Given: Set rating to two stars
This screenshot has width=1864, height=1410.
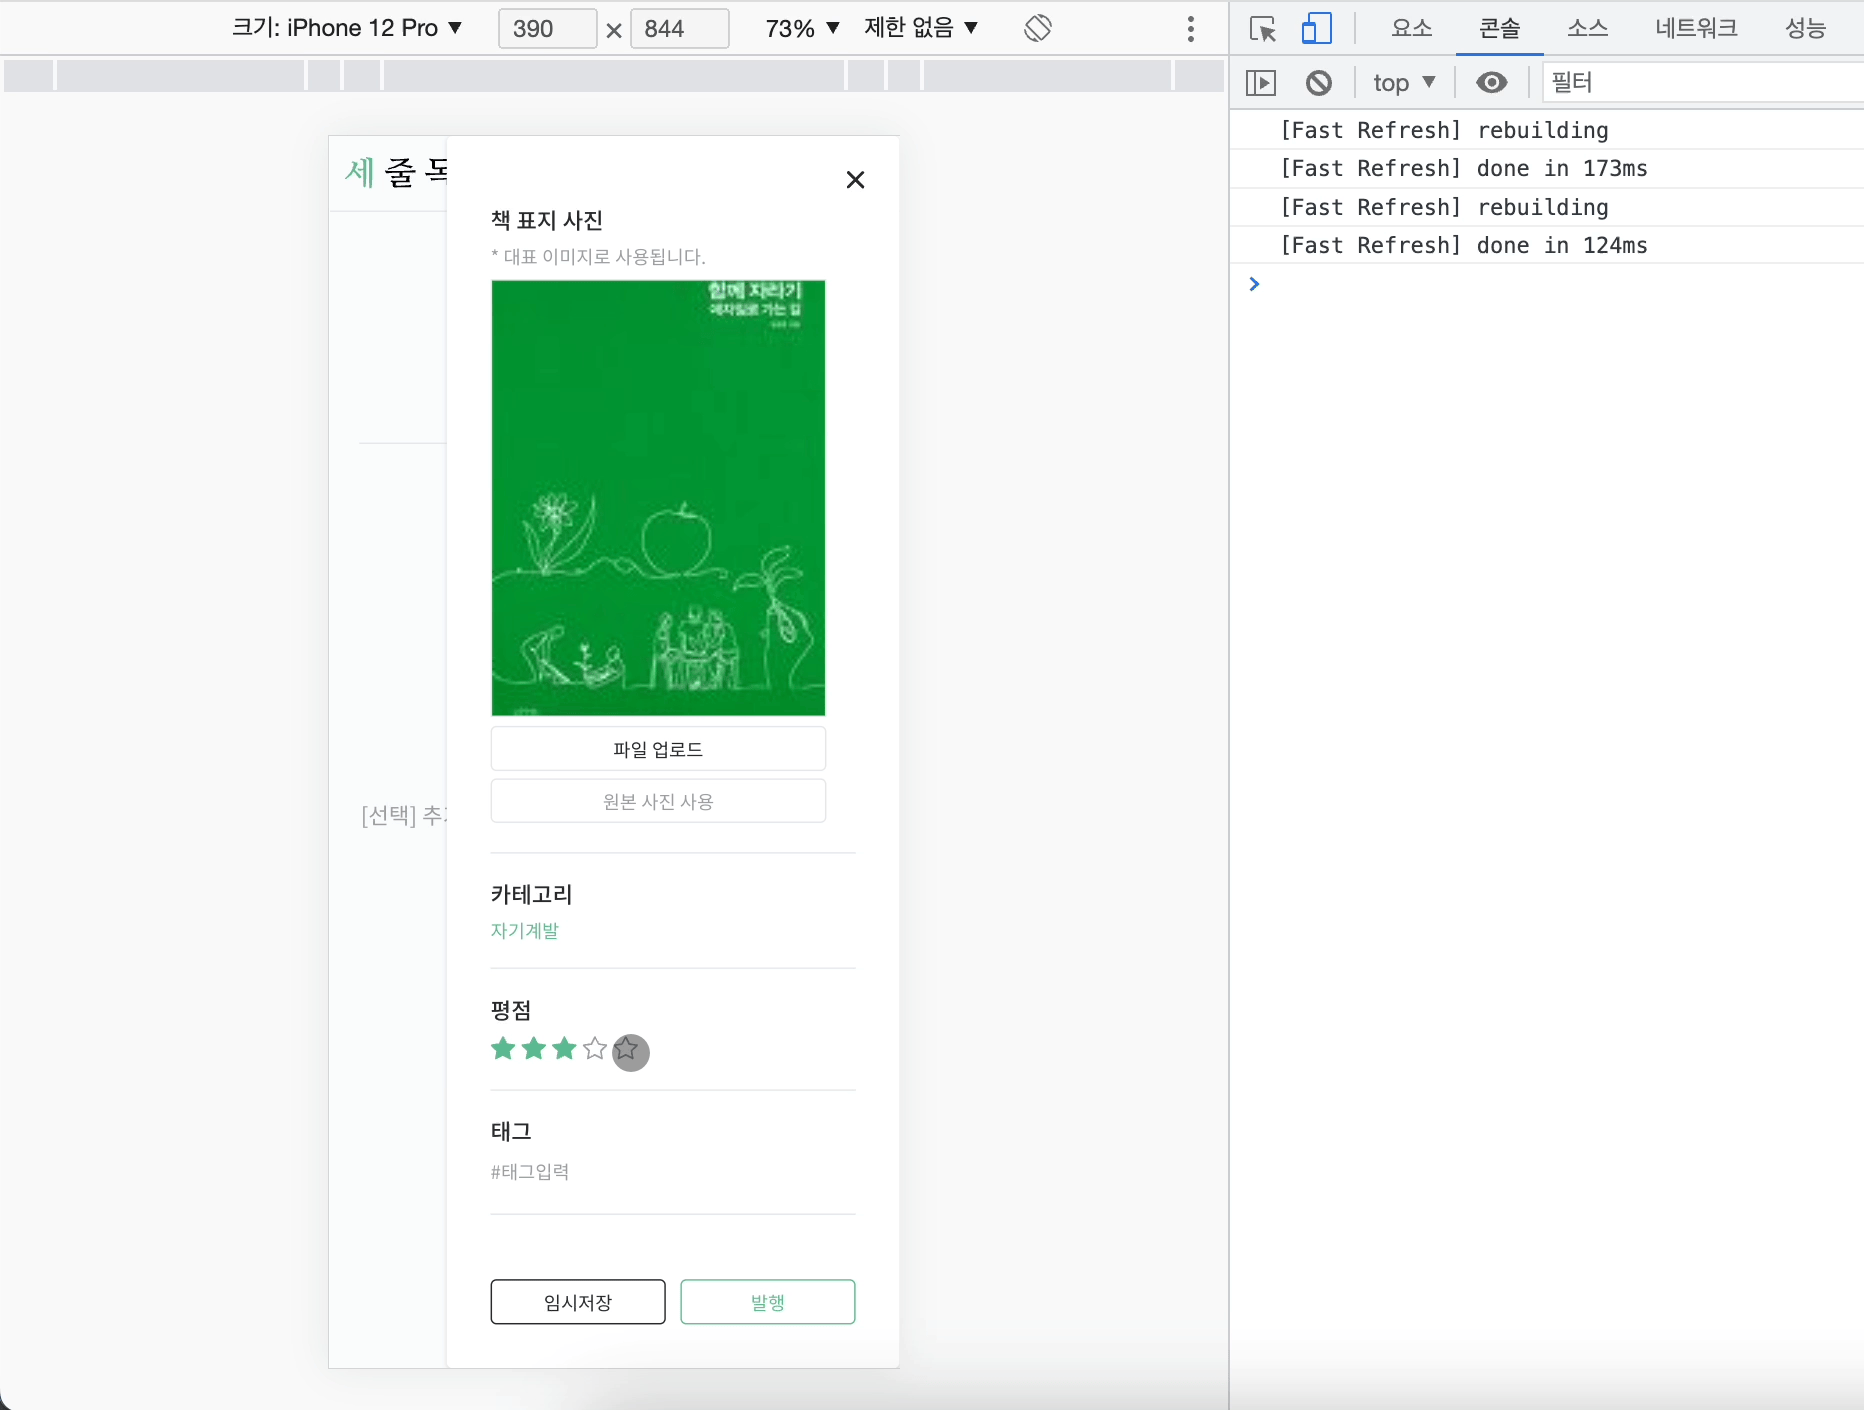Looking at the screenshot, I should pyautogui.click(x=534, y=1048).
